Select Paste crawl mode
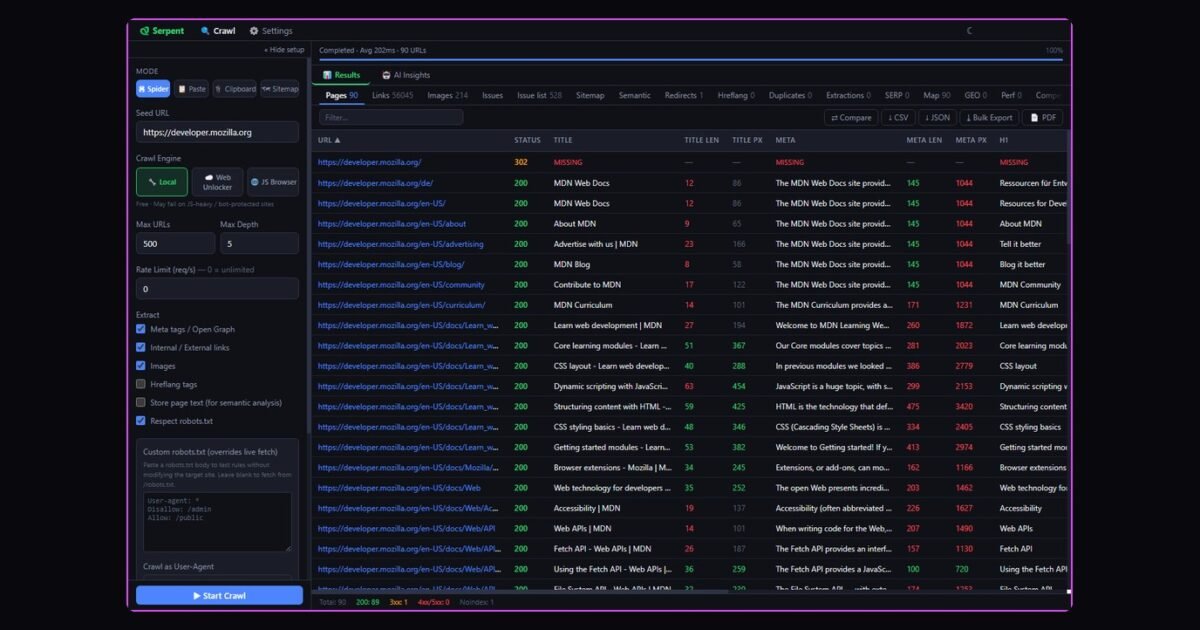 [191, 89]
